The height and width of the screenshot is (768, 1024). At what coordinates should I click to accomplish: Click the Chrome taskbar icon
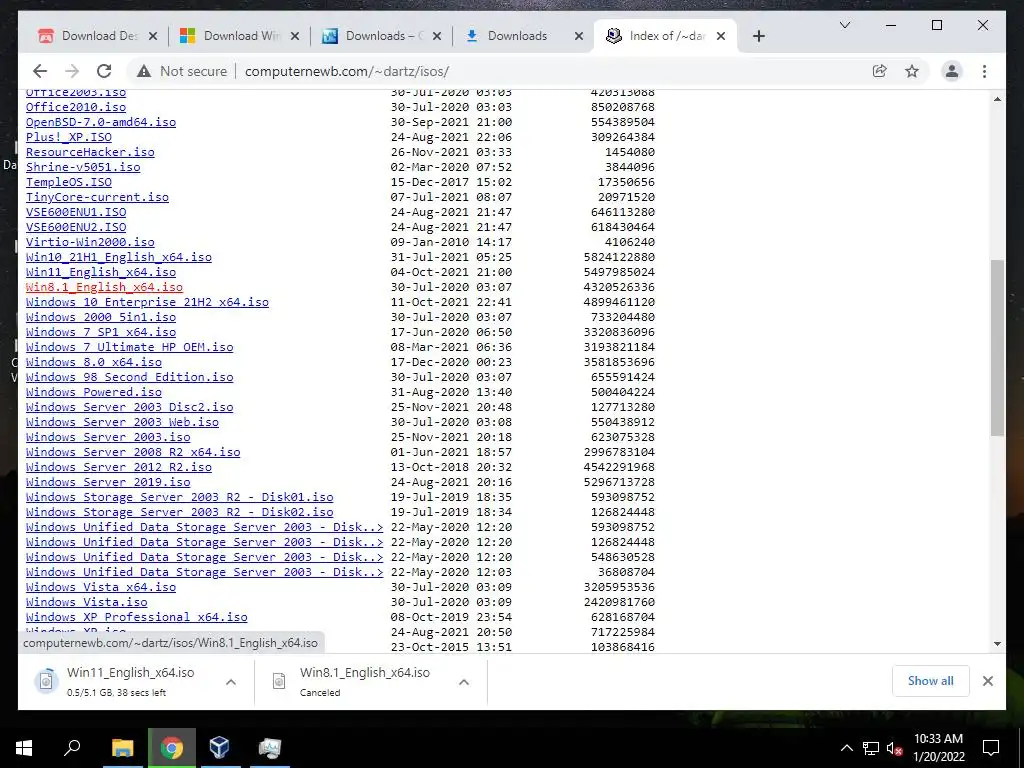tap(172, 748)
